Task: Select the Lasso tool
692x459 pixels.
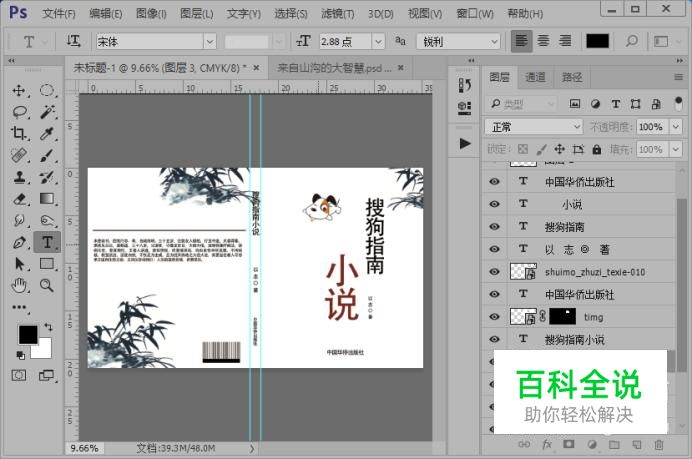Action: click(x=19, y=112)
